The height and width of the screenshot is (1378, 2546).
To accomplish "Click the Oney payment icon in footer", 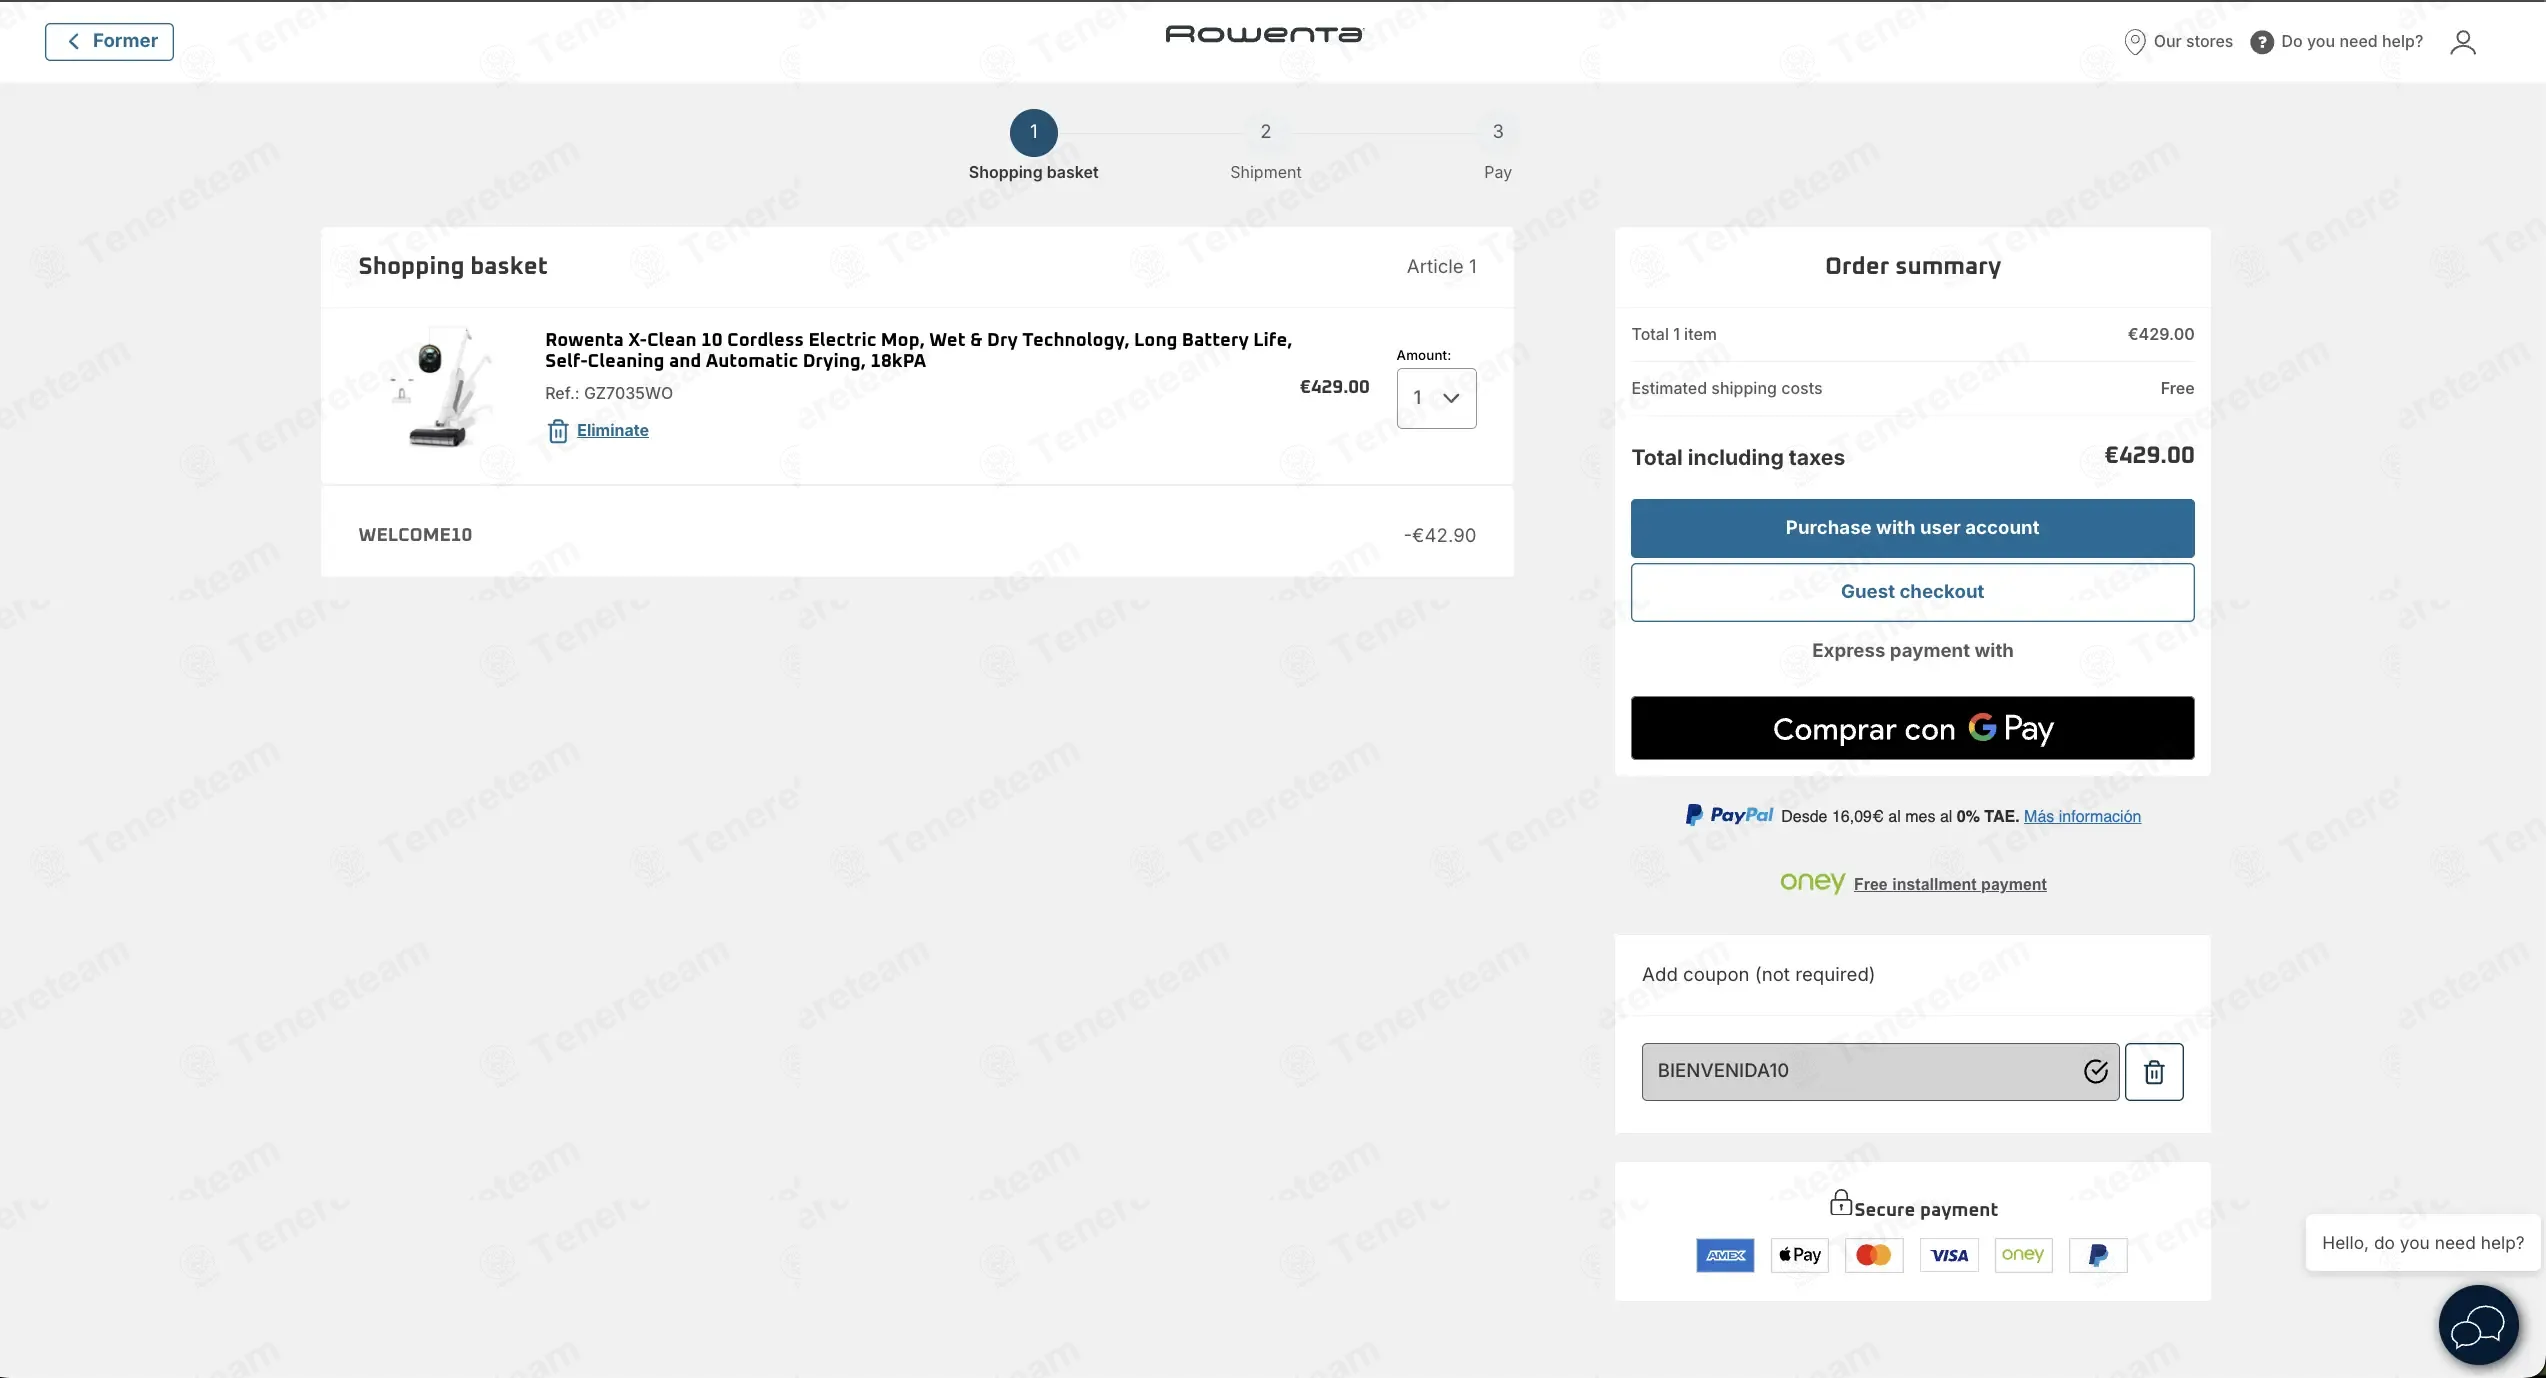I will [2023, 1255].
